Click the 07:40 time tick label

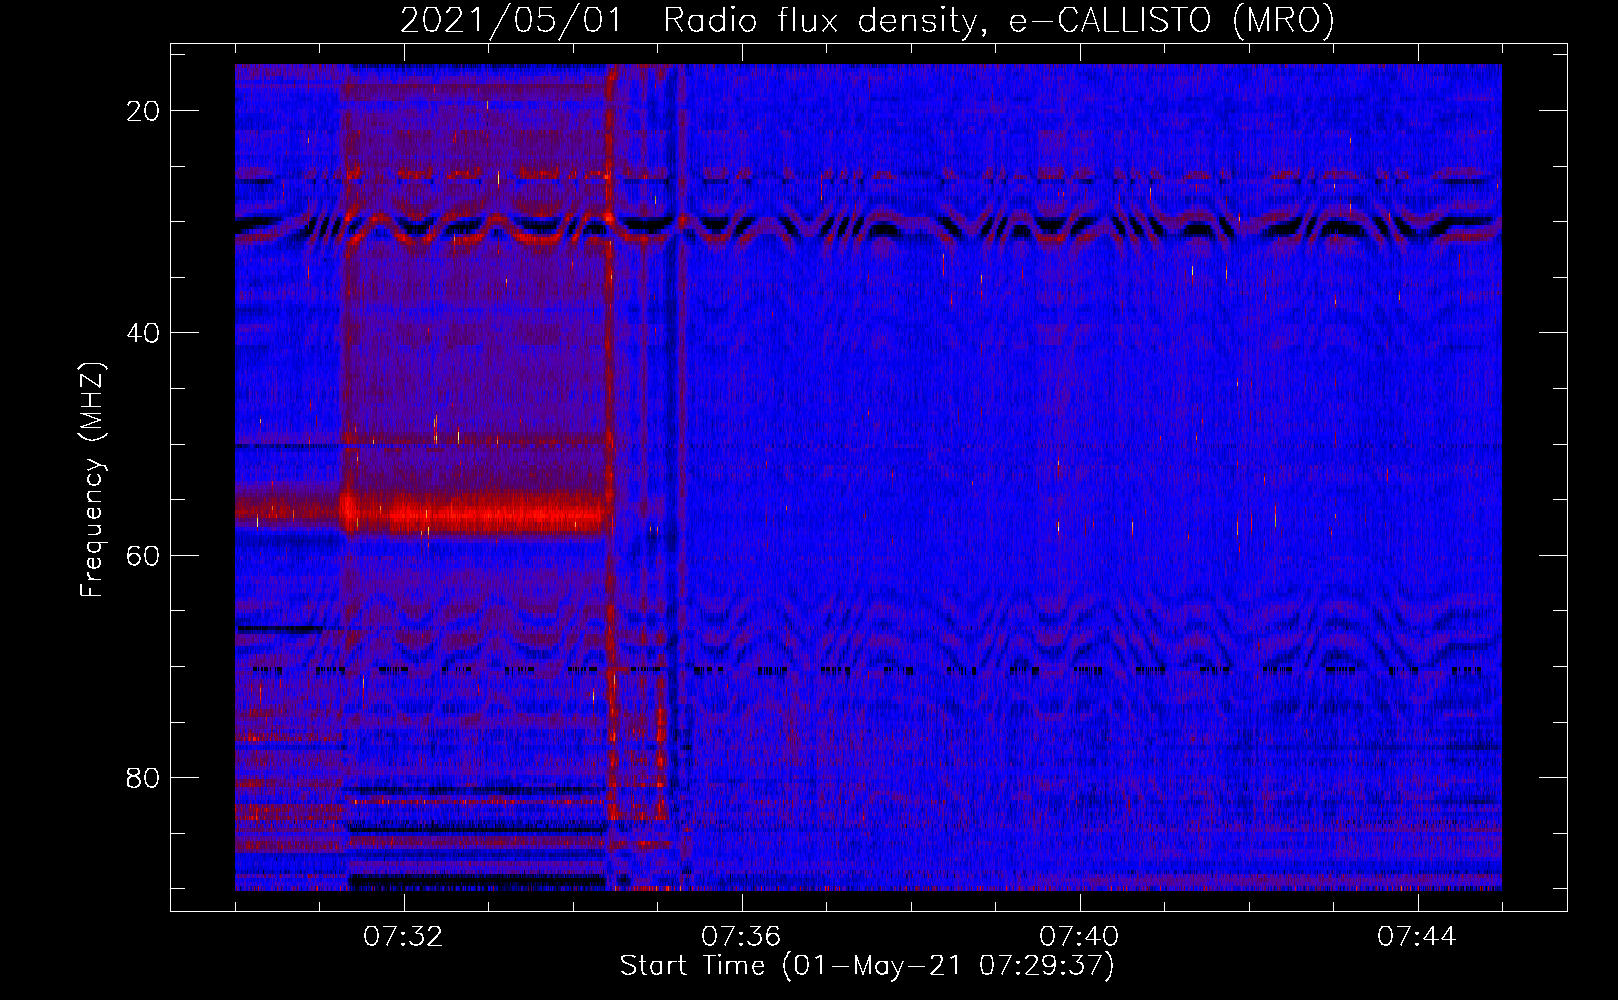[1079, 937]
